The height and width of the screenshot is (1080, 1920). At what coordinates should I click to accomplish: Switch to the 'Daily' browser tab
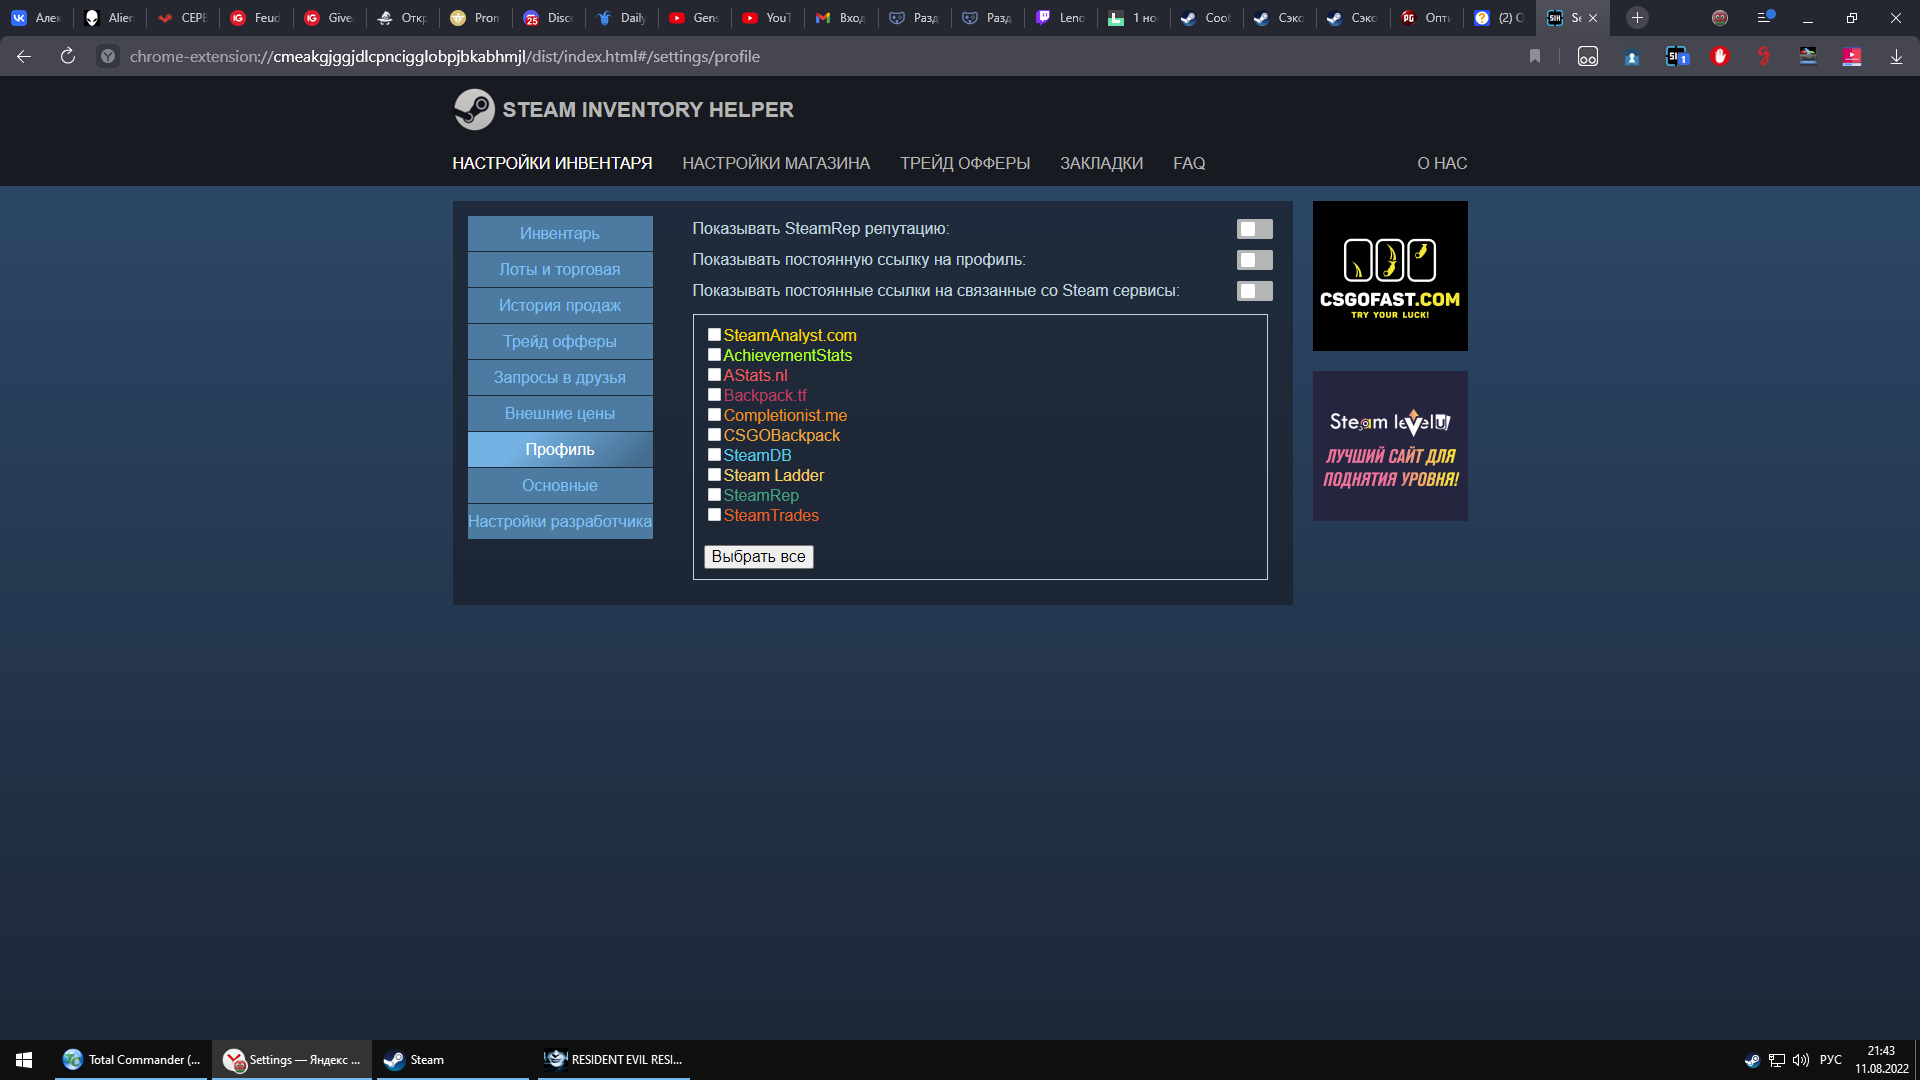[x=622, y=18]
